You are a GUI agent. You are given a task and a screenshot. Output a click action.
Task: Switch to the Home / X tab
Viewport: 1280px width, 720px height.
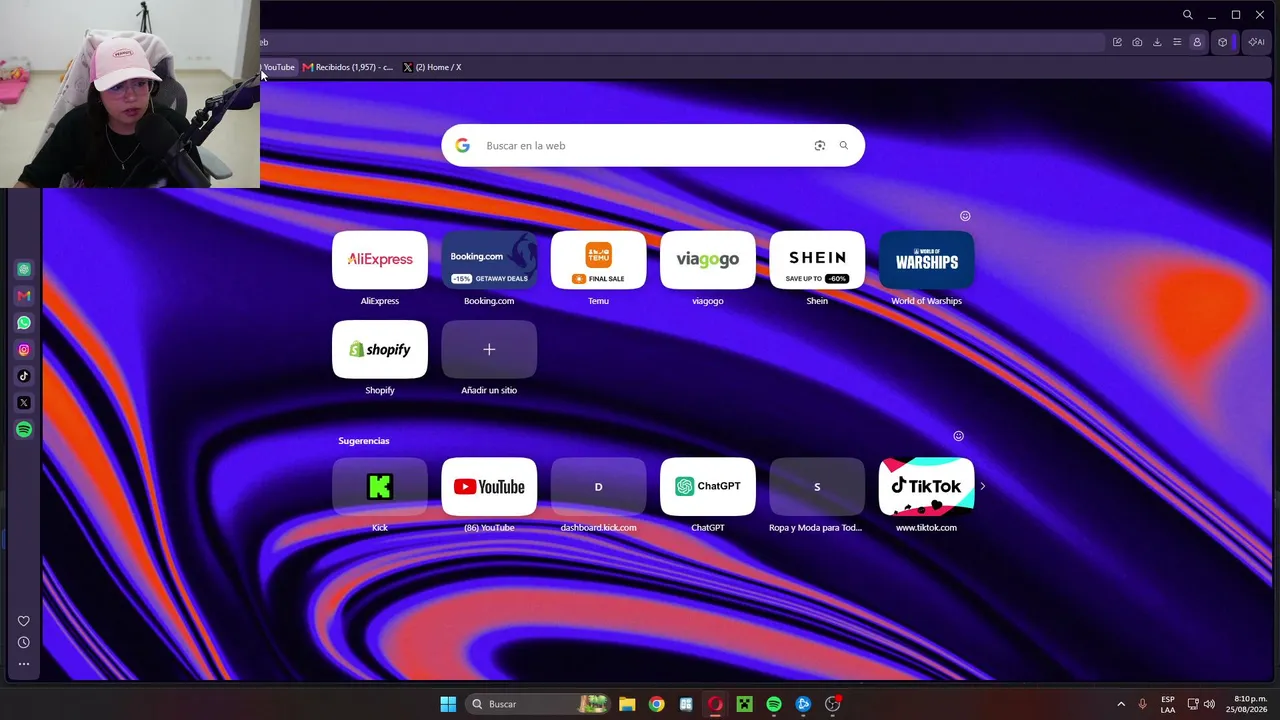point(432,67)
